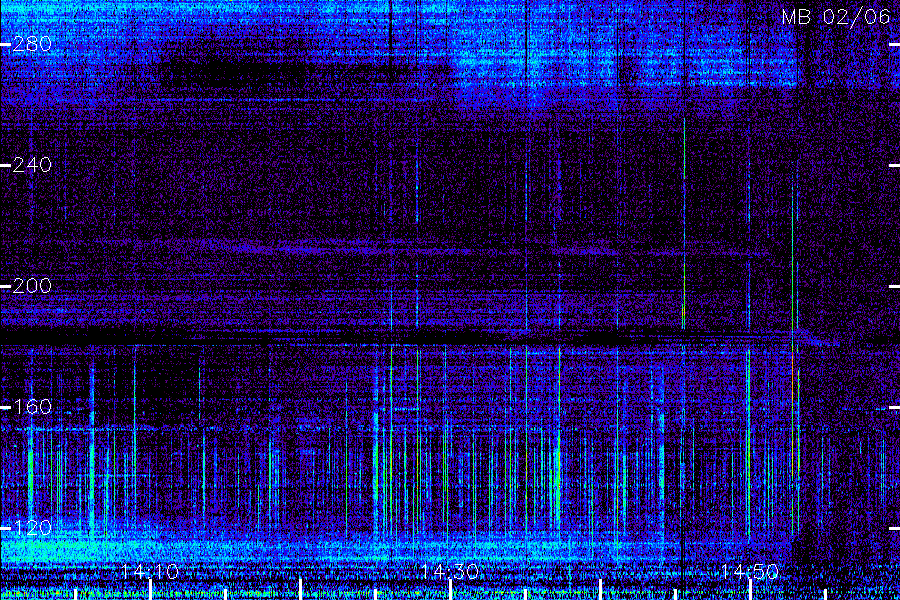Click the 240 frequency axis label

32,165
